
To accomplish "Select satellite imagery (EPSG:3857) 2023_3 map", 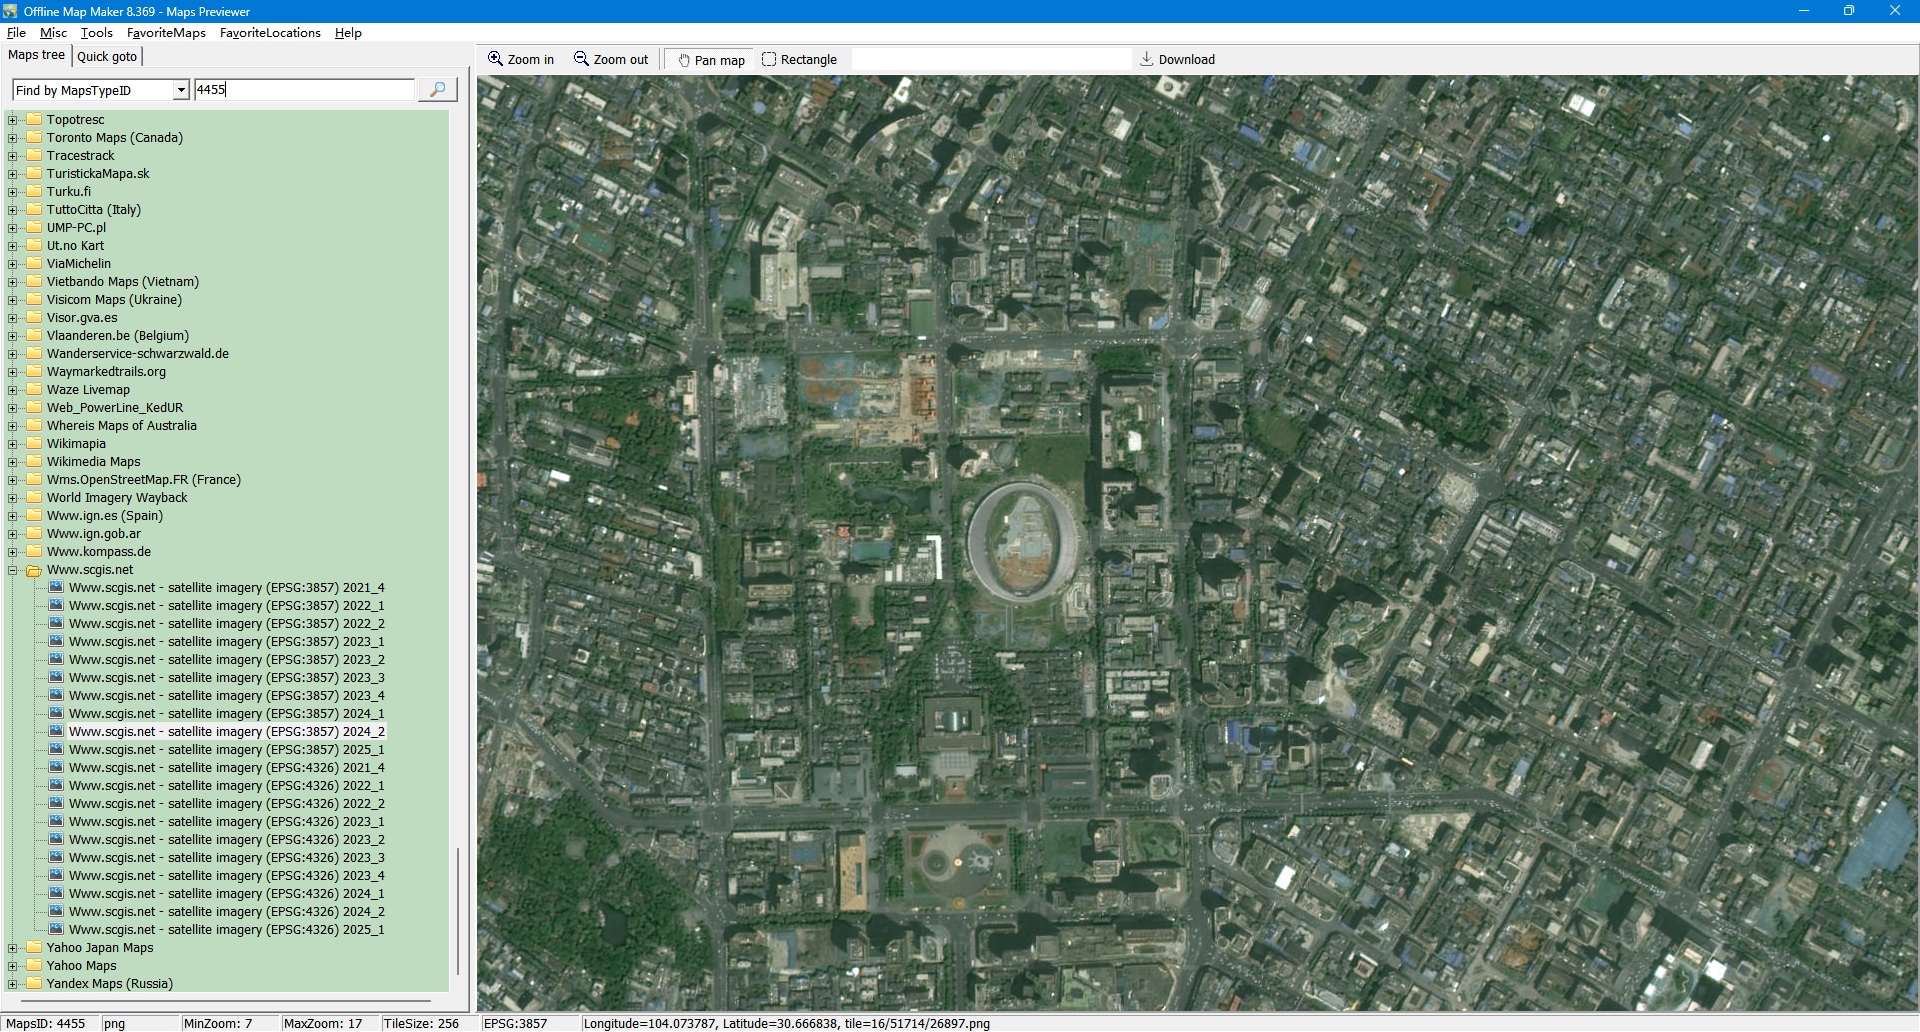I will (x=226, y=678).
